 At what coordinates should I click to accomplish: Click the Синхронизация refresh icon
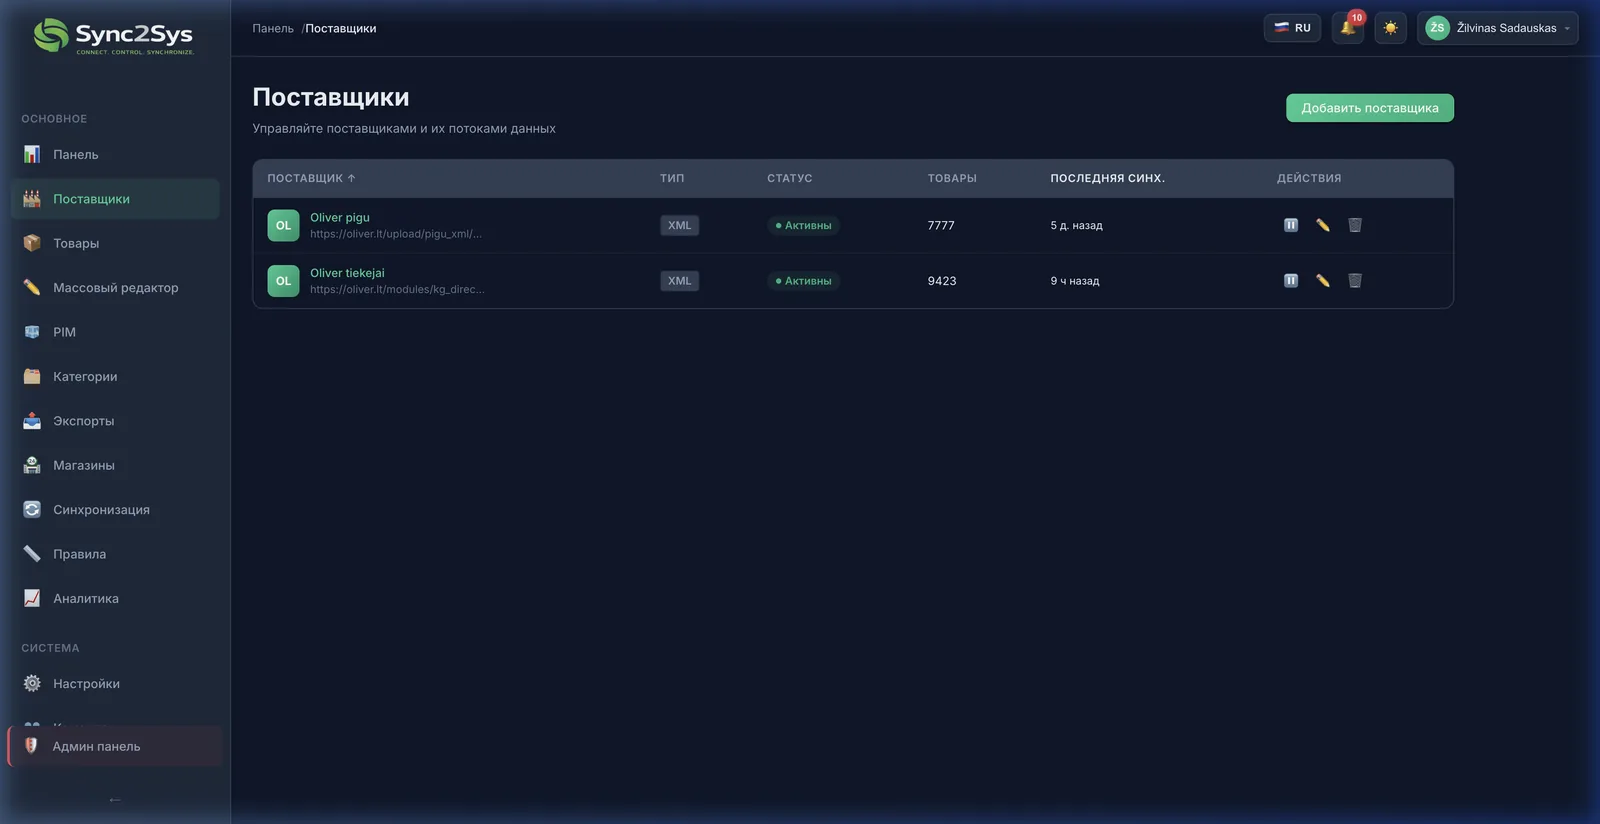pos(32,509)
